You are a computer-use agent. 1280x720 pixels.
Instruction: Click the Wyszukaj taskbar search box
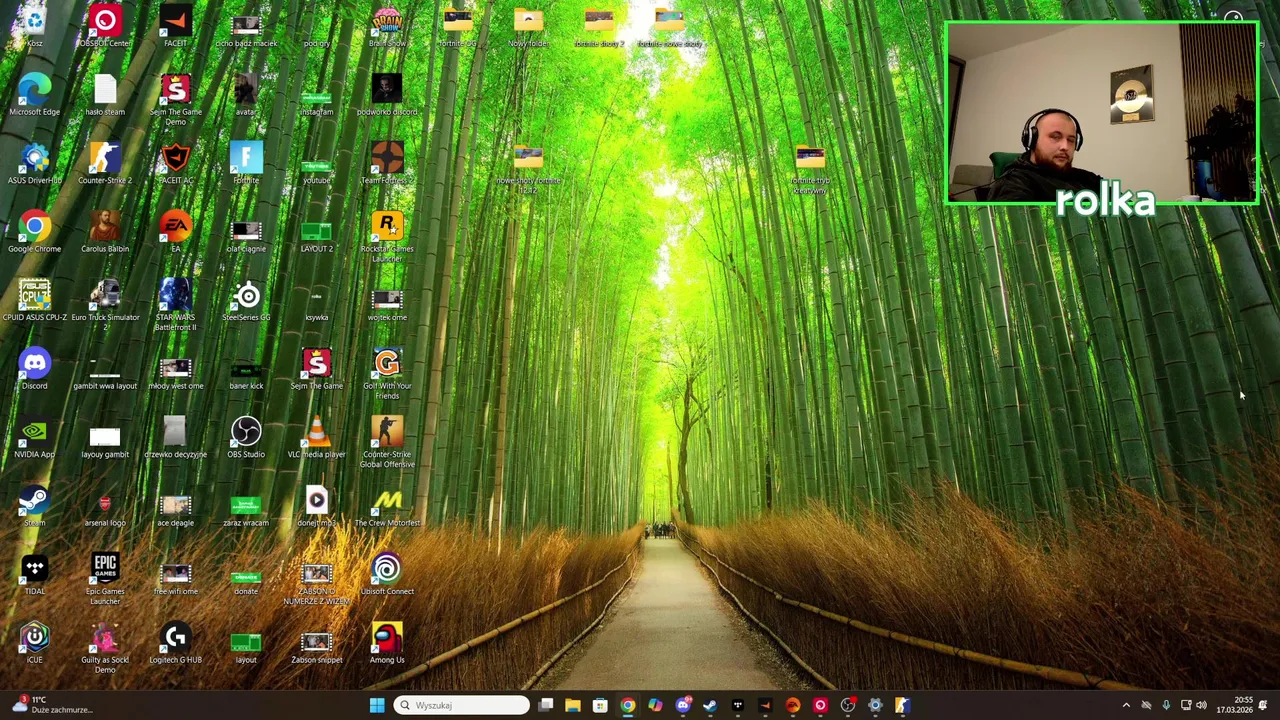(x=461, y=705)
